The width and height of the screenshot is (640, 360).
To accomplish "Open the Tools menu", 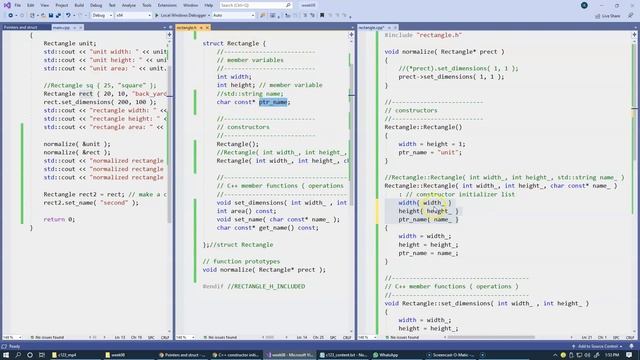I will coord(147,5).
